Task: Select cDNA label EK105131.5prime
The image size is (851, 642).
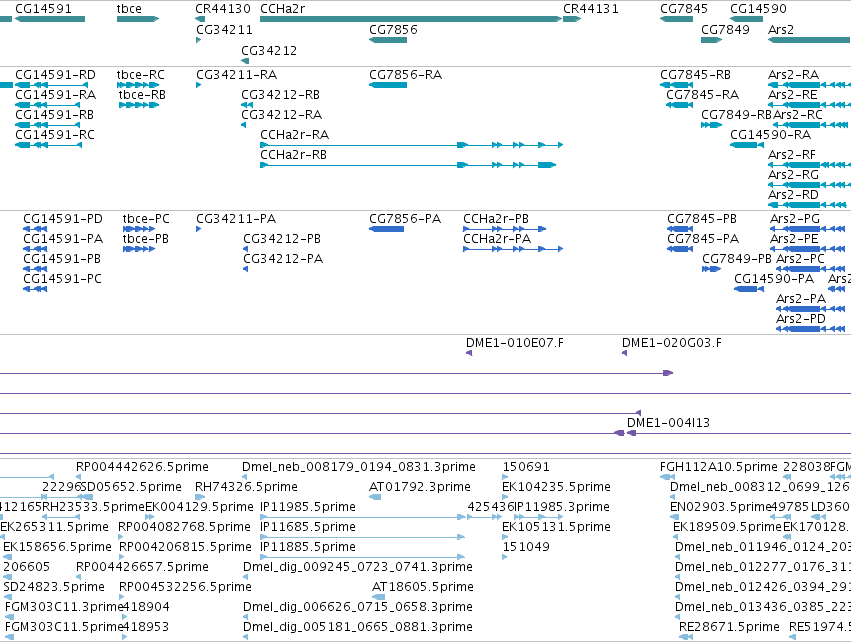Action: point(556,527)
